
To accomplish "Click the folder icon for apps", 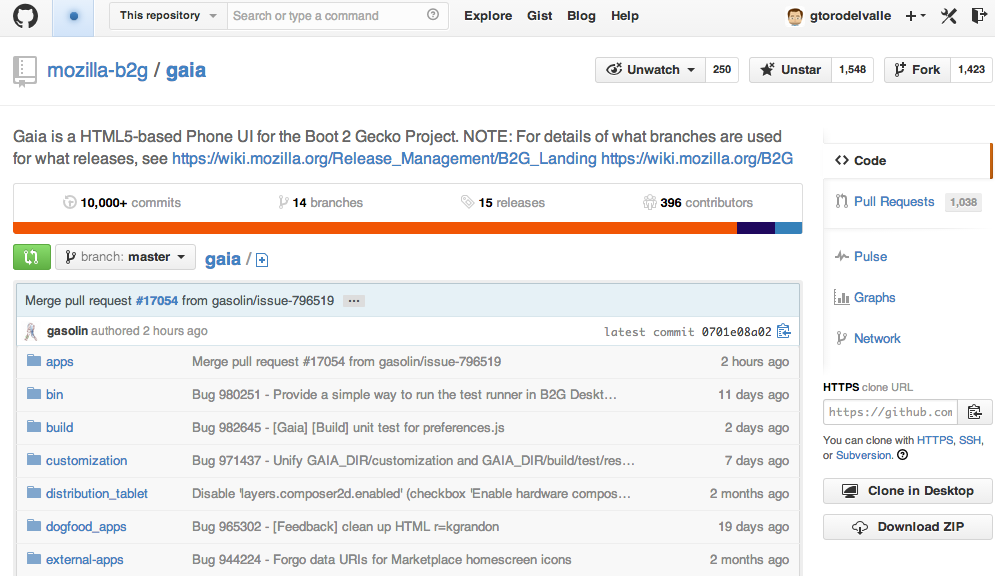I will coord(34,361).
